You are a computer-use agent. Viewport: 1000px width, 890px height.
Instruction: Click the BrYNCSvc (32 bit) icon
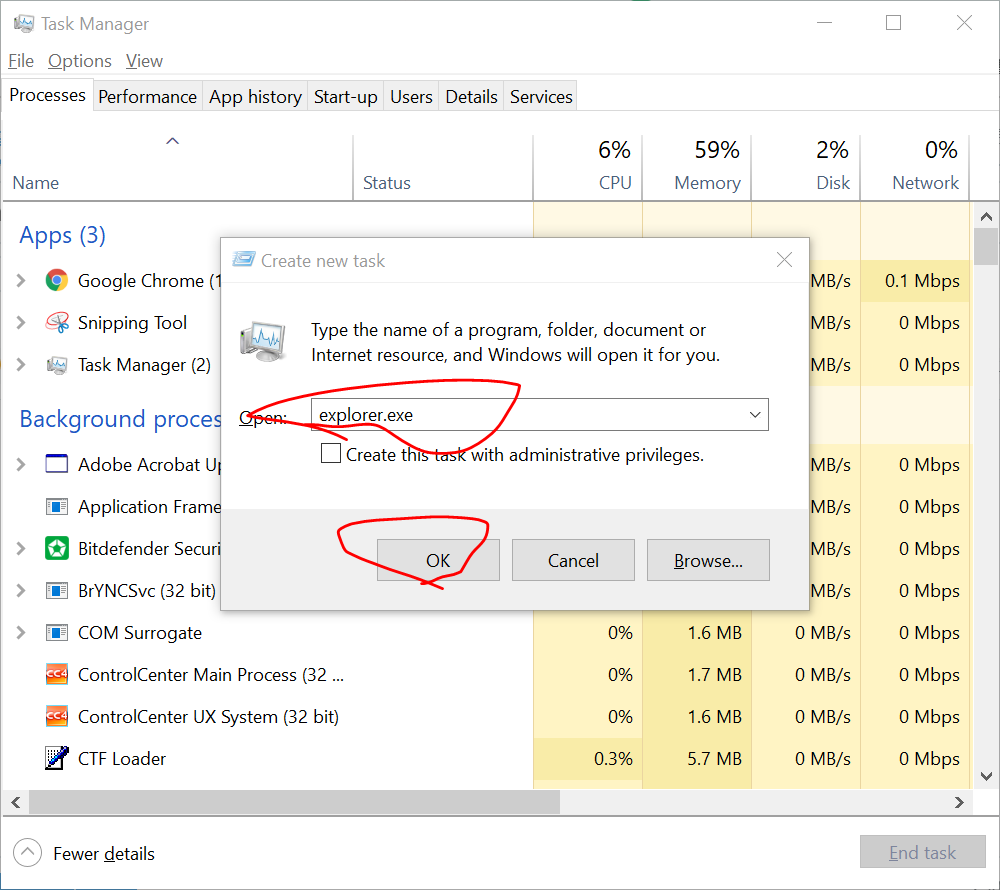tap(57, 590)
